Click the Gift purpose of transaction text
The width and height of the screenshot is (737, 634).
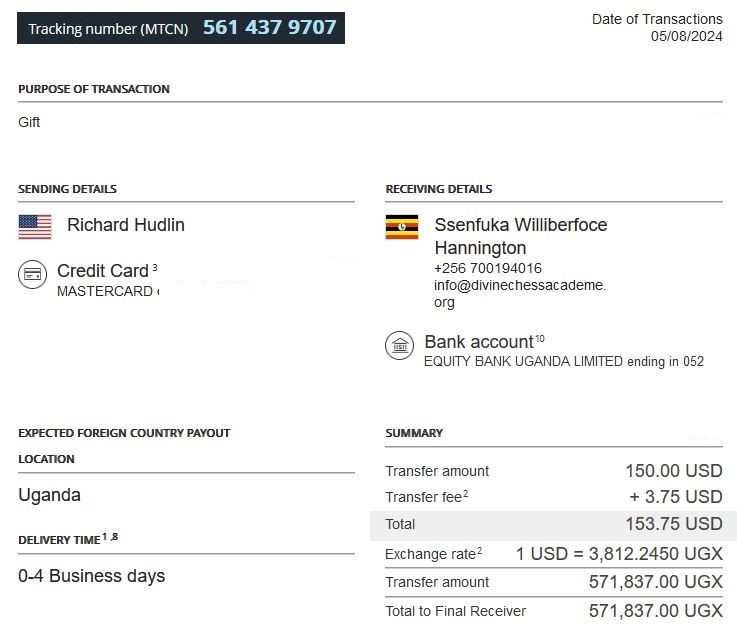[x=29, y=122]
